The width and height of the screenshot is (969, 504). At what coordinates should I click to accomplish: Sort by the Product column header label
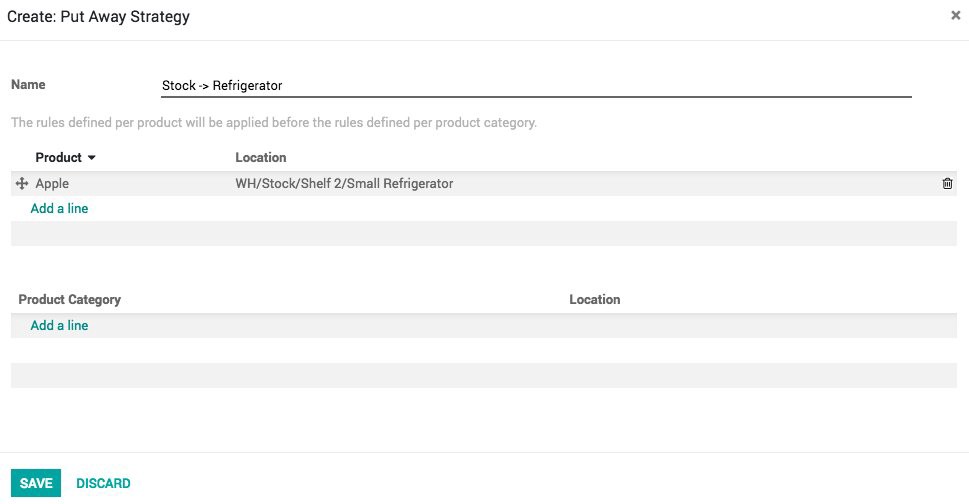point(58,158)
